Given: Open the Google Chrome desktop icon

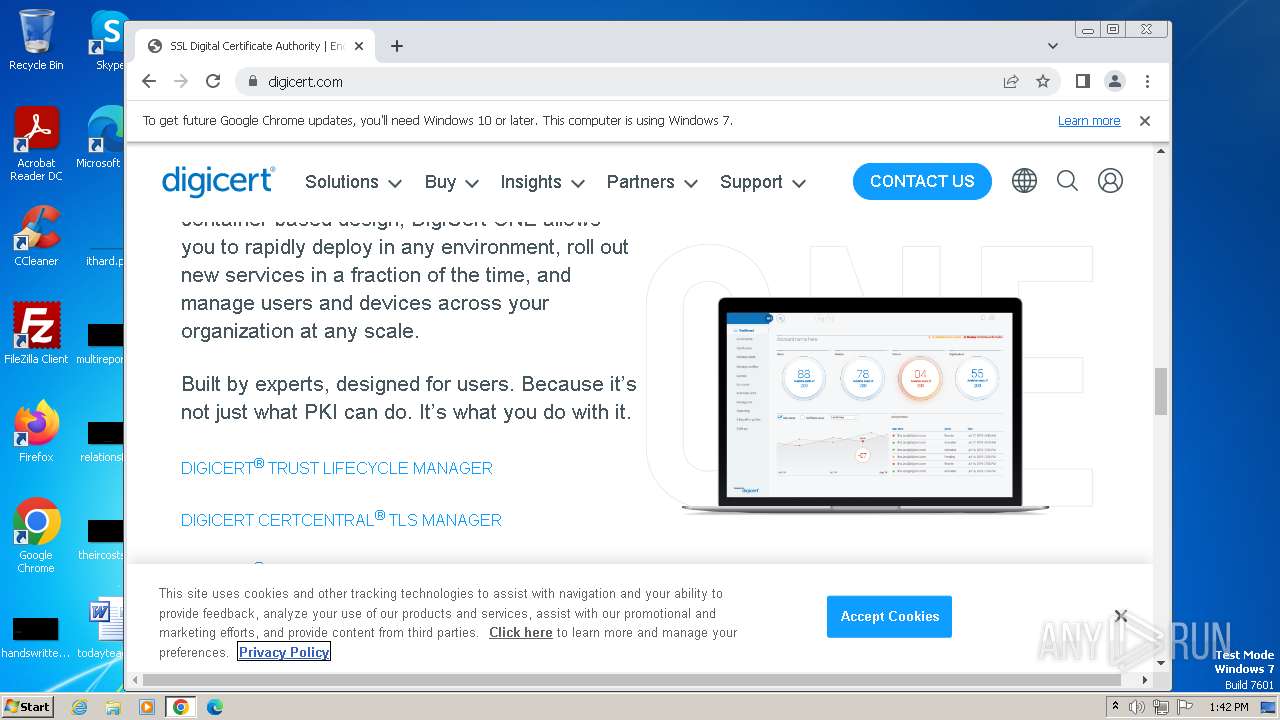Looking at the screenshot, I should pos(36,536).
